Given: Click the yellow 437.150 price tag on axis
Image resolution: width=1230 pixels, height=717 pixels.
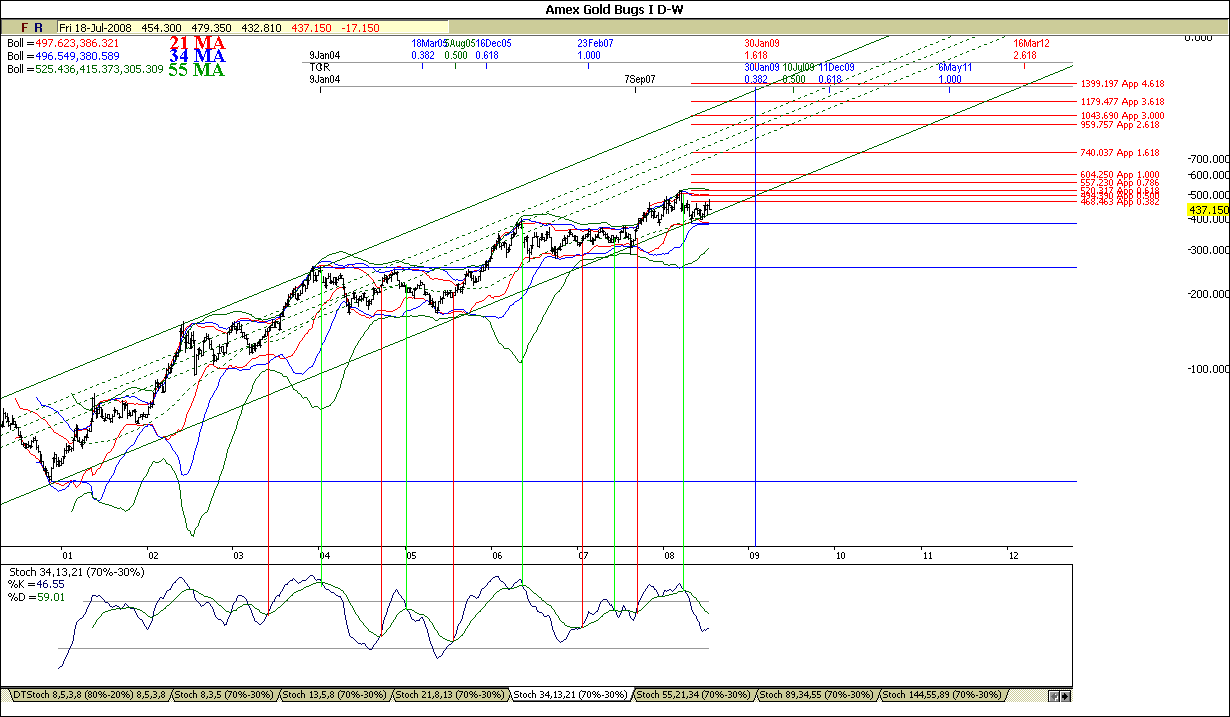Looking at the screenshot, I should coord(1208,210).
